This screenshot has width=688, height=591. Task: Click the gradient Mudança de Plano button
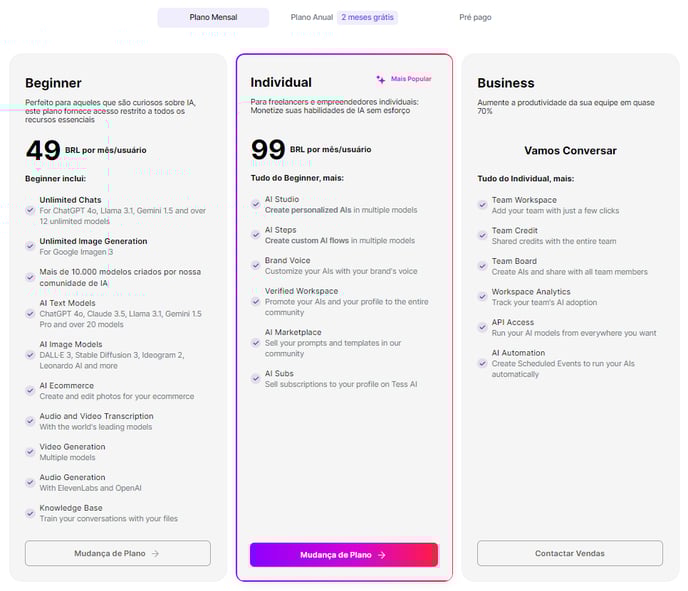[344, 555]
